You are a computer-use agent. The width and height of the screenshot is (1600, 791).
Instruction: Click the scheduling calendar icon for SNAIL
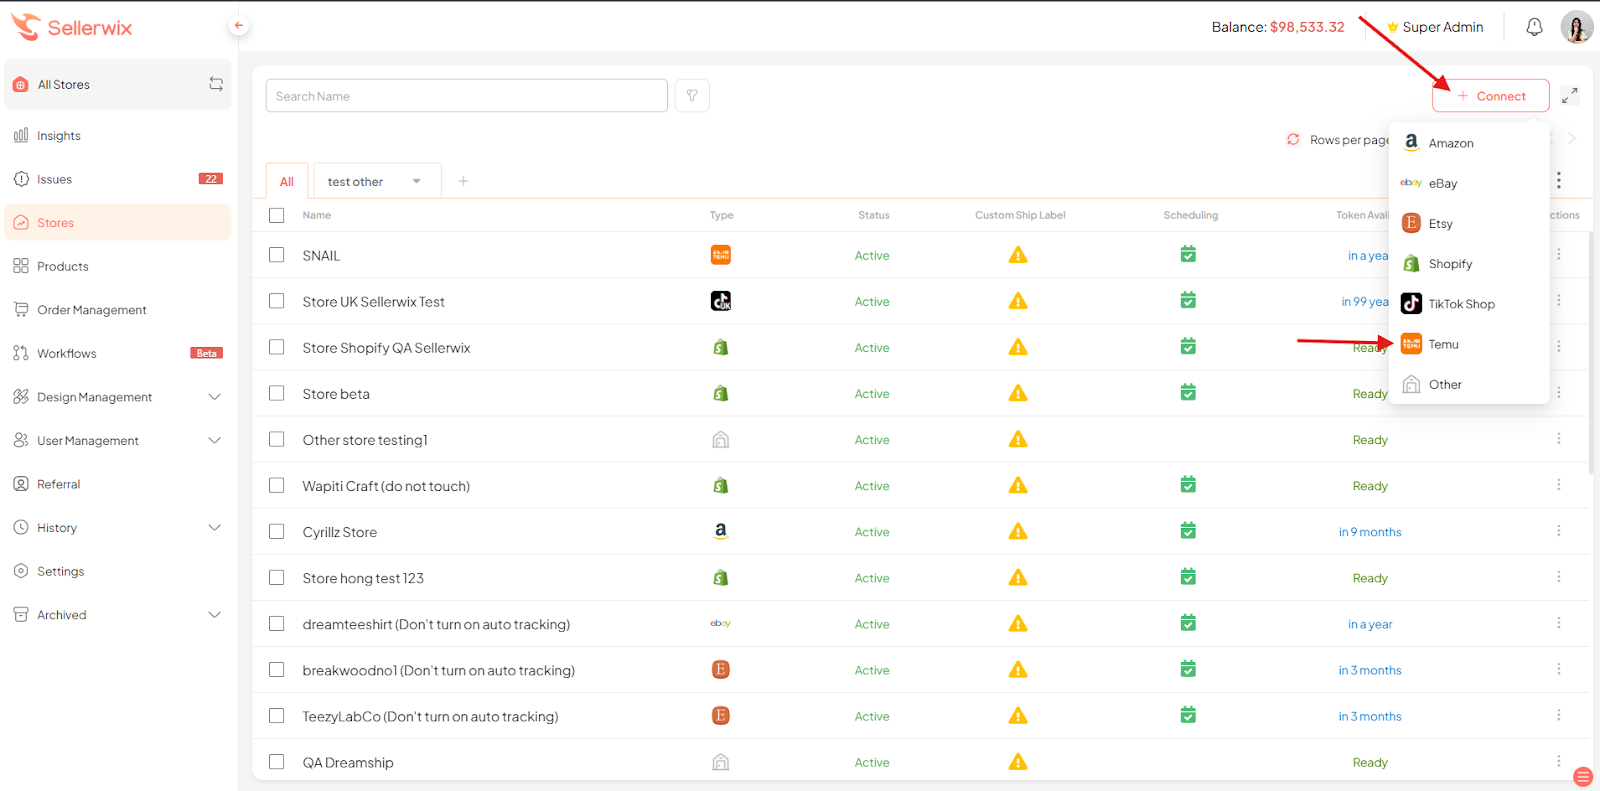pyautogui.click(x=1188, y=255)
